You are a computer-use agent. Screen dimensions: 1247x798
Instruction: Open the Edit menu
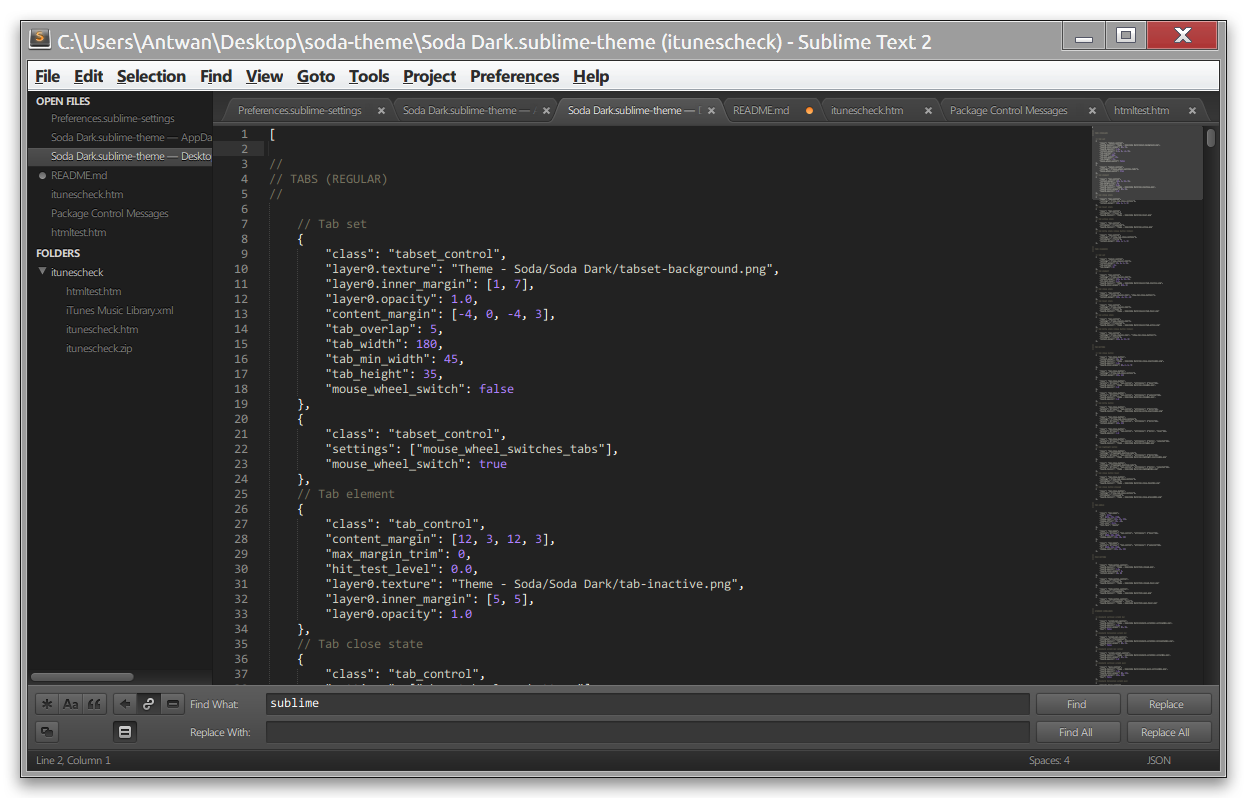click(x=88, y=76)
